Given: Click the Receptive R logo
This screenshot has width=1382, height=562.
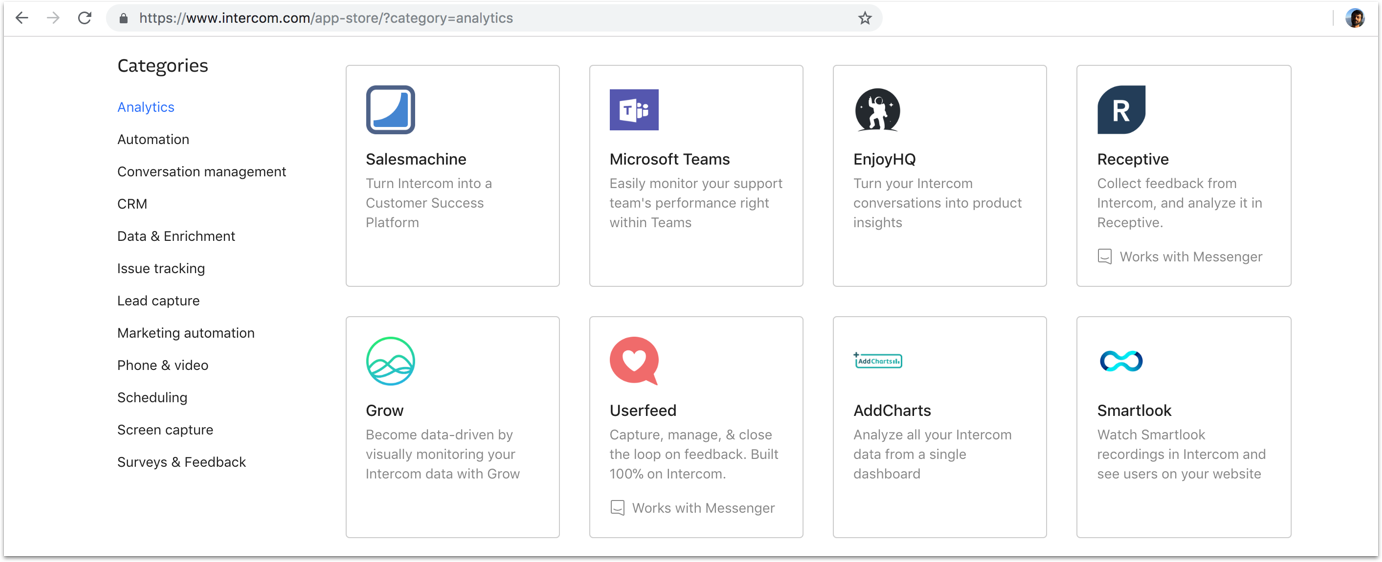Looking at the screenshot, I should (x=1121, y=110).
